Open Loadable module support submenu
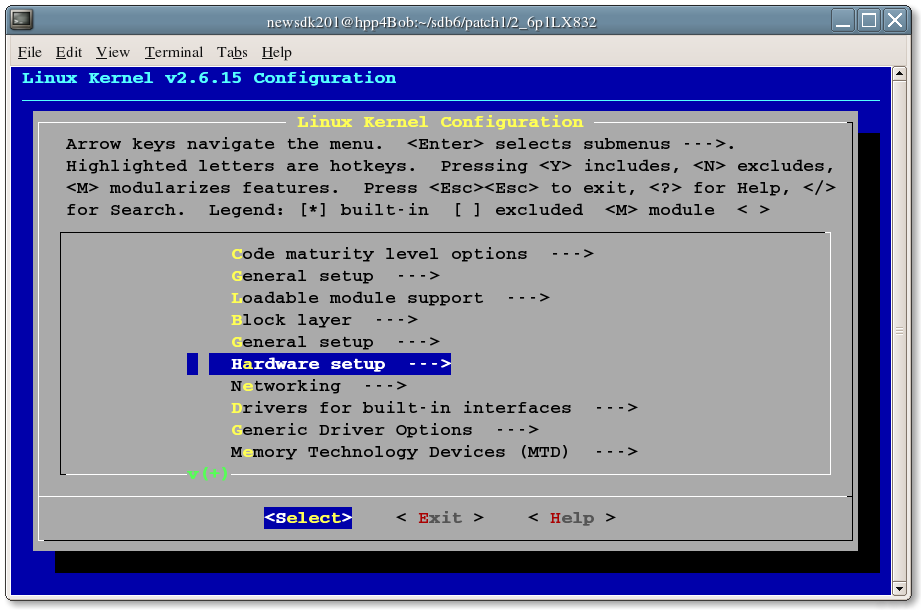 391,298
